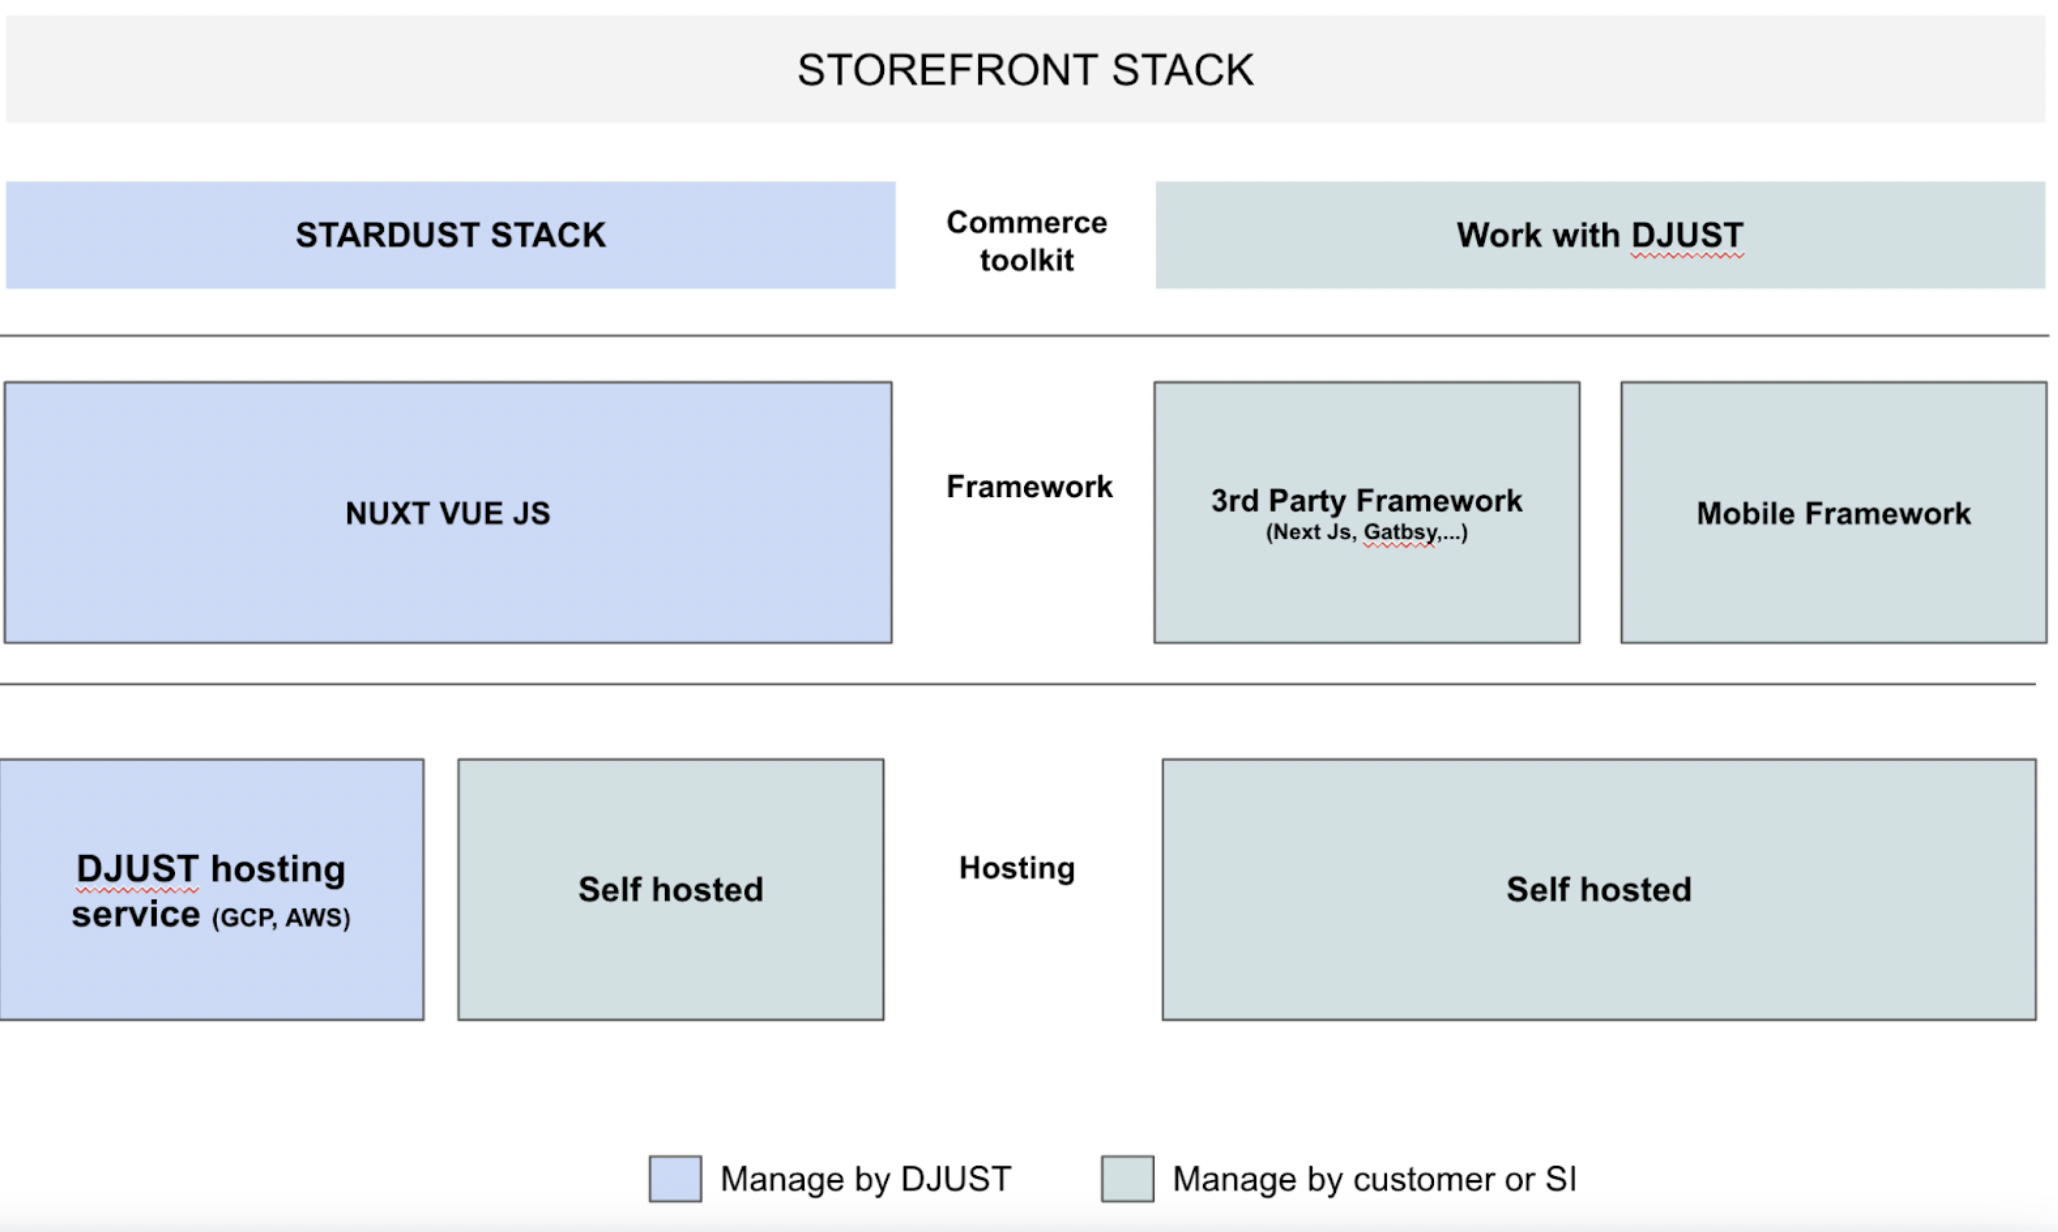
Task: Click the Next Js, Gatsby subtitle text
Action: point(1366,532)
